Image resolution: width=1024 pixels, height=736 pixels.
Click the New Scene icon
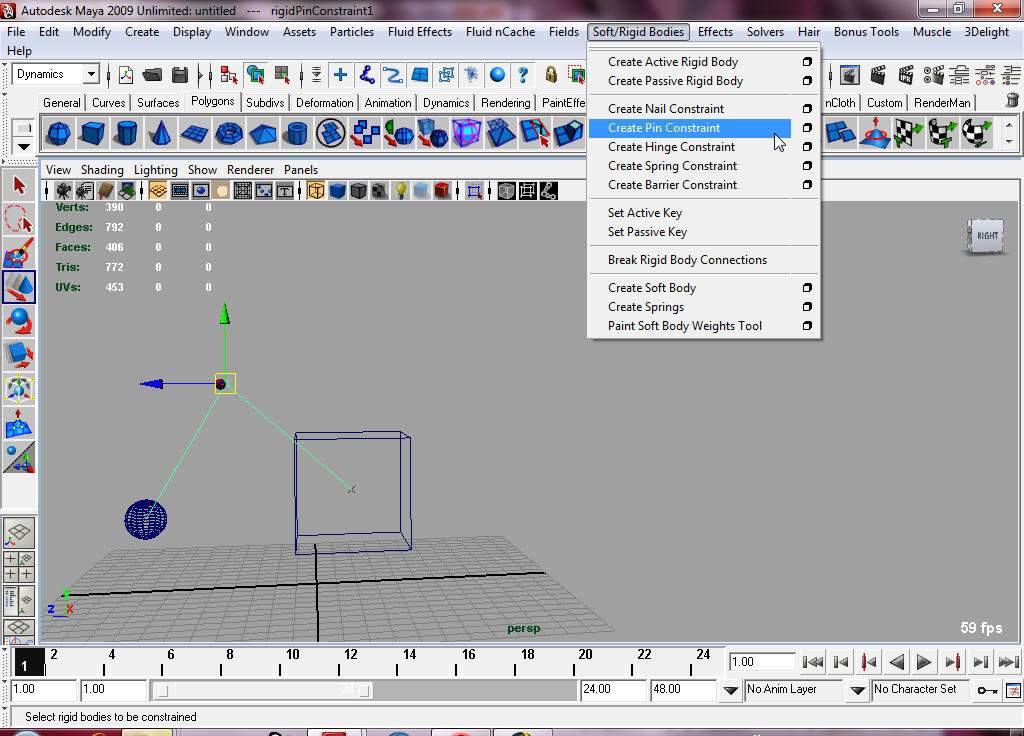click(125, 75)
